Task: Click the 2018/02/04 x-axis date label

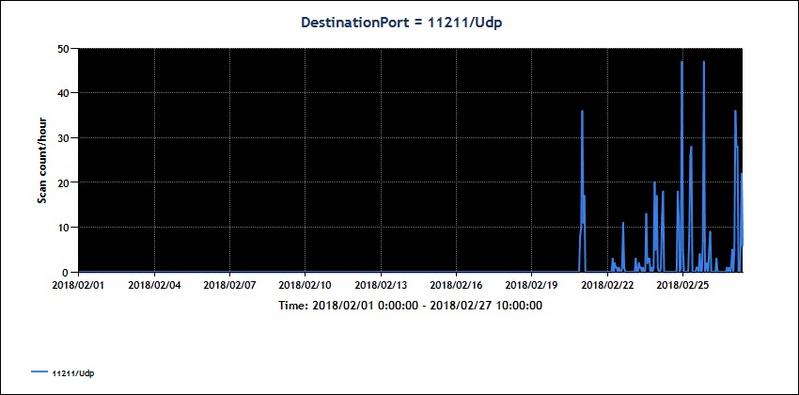Action: [154, 285]
